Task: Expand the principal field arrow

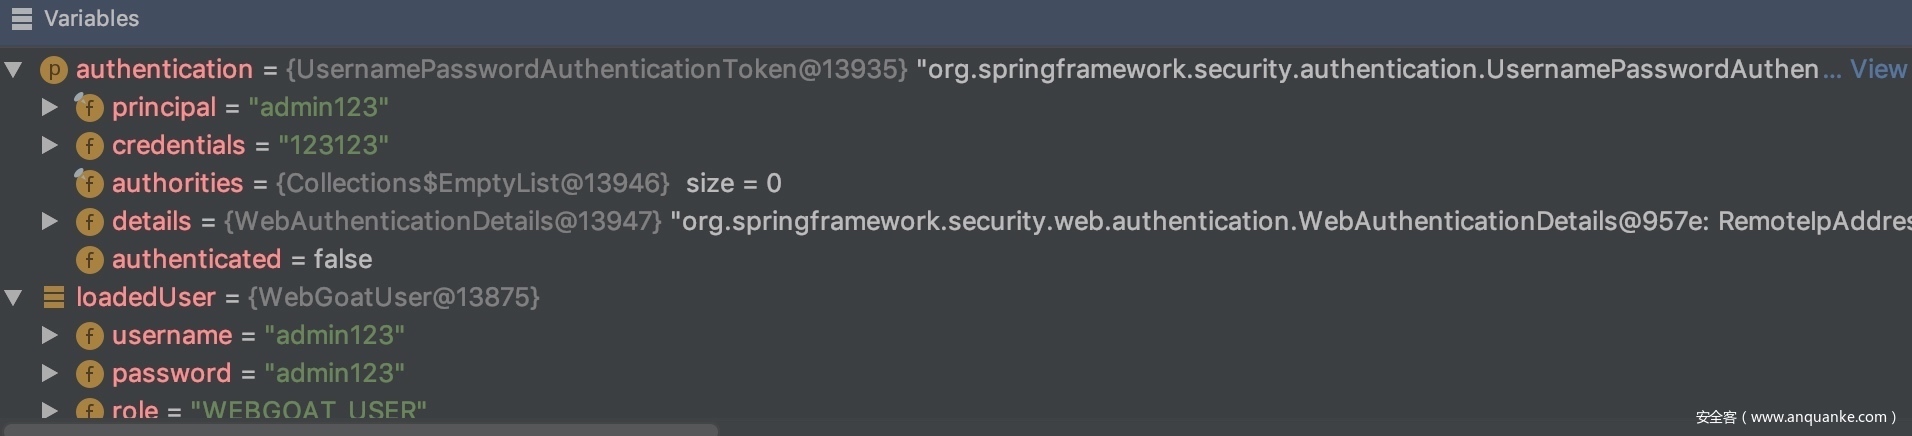Action: (x=49, y=107)
